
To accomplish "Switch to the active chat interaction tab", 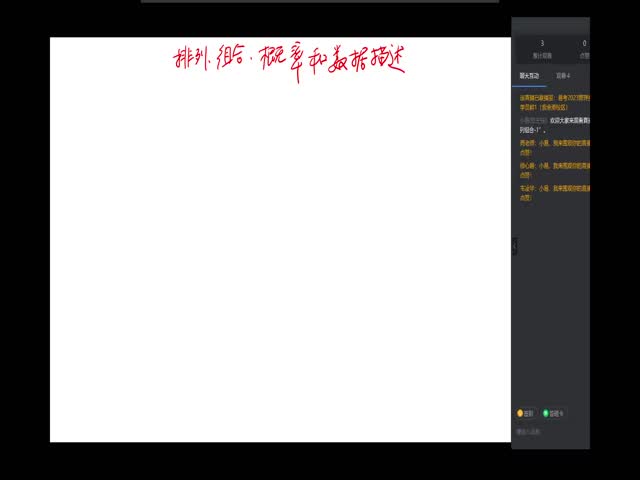I will [529, 76].
